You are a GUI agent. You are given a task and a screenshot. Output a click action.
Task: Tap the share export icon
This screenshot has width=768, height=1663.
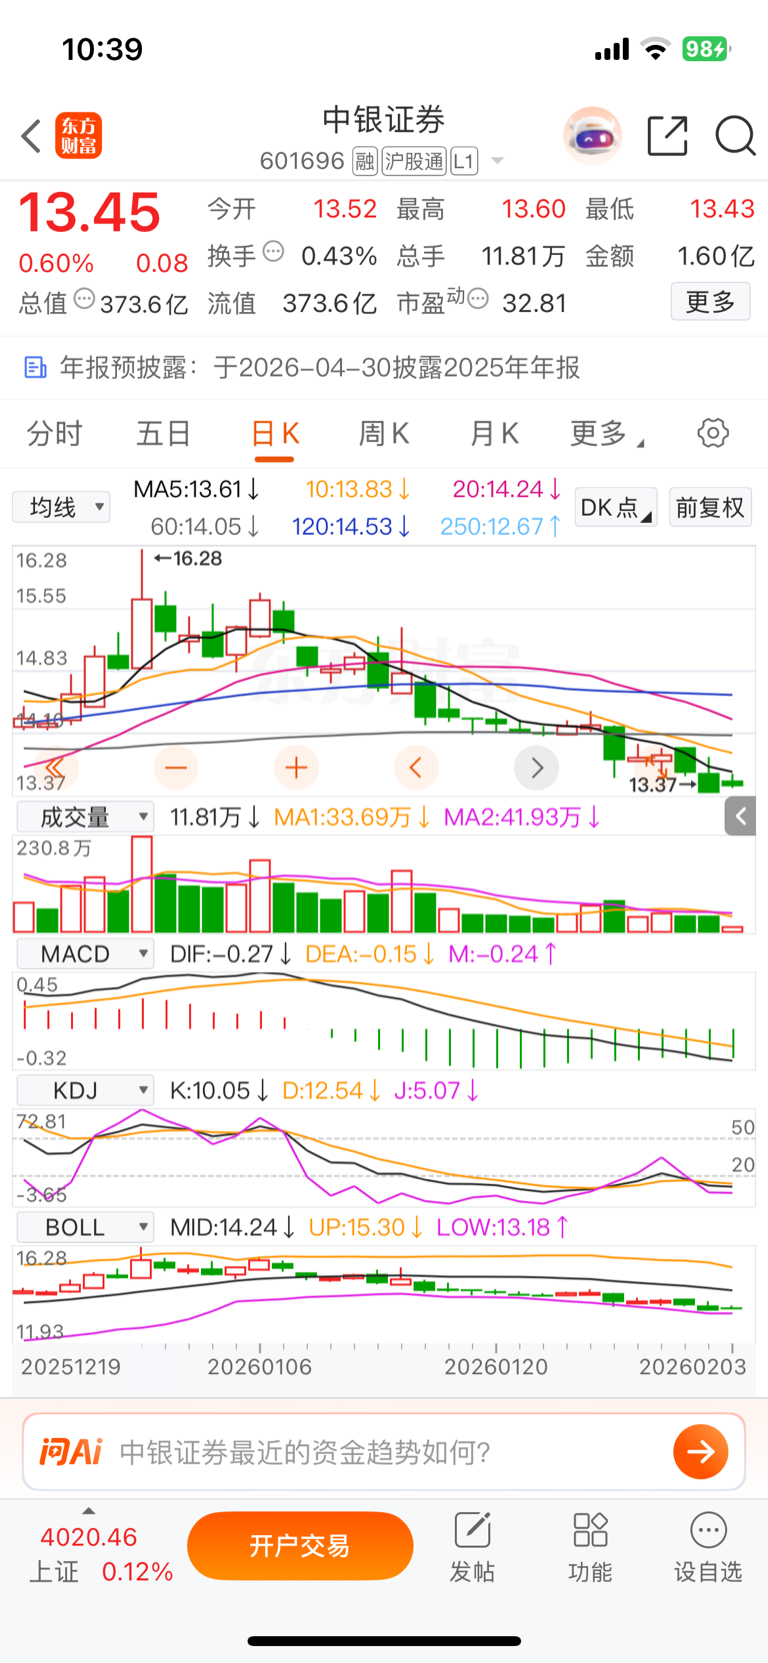pyautogui.click(x=667, y=136)
